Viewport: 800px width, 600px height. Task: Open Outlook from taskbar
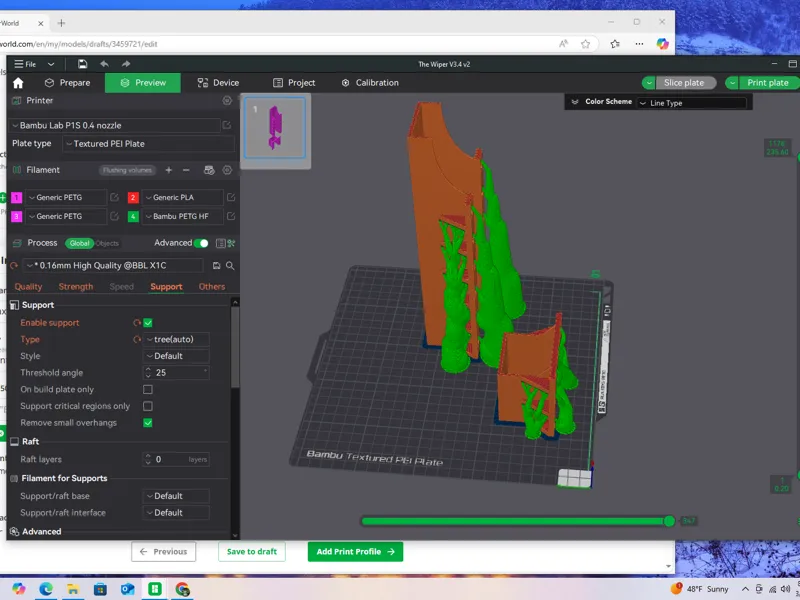[x=128, y=589]
